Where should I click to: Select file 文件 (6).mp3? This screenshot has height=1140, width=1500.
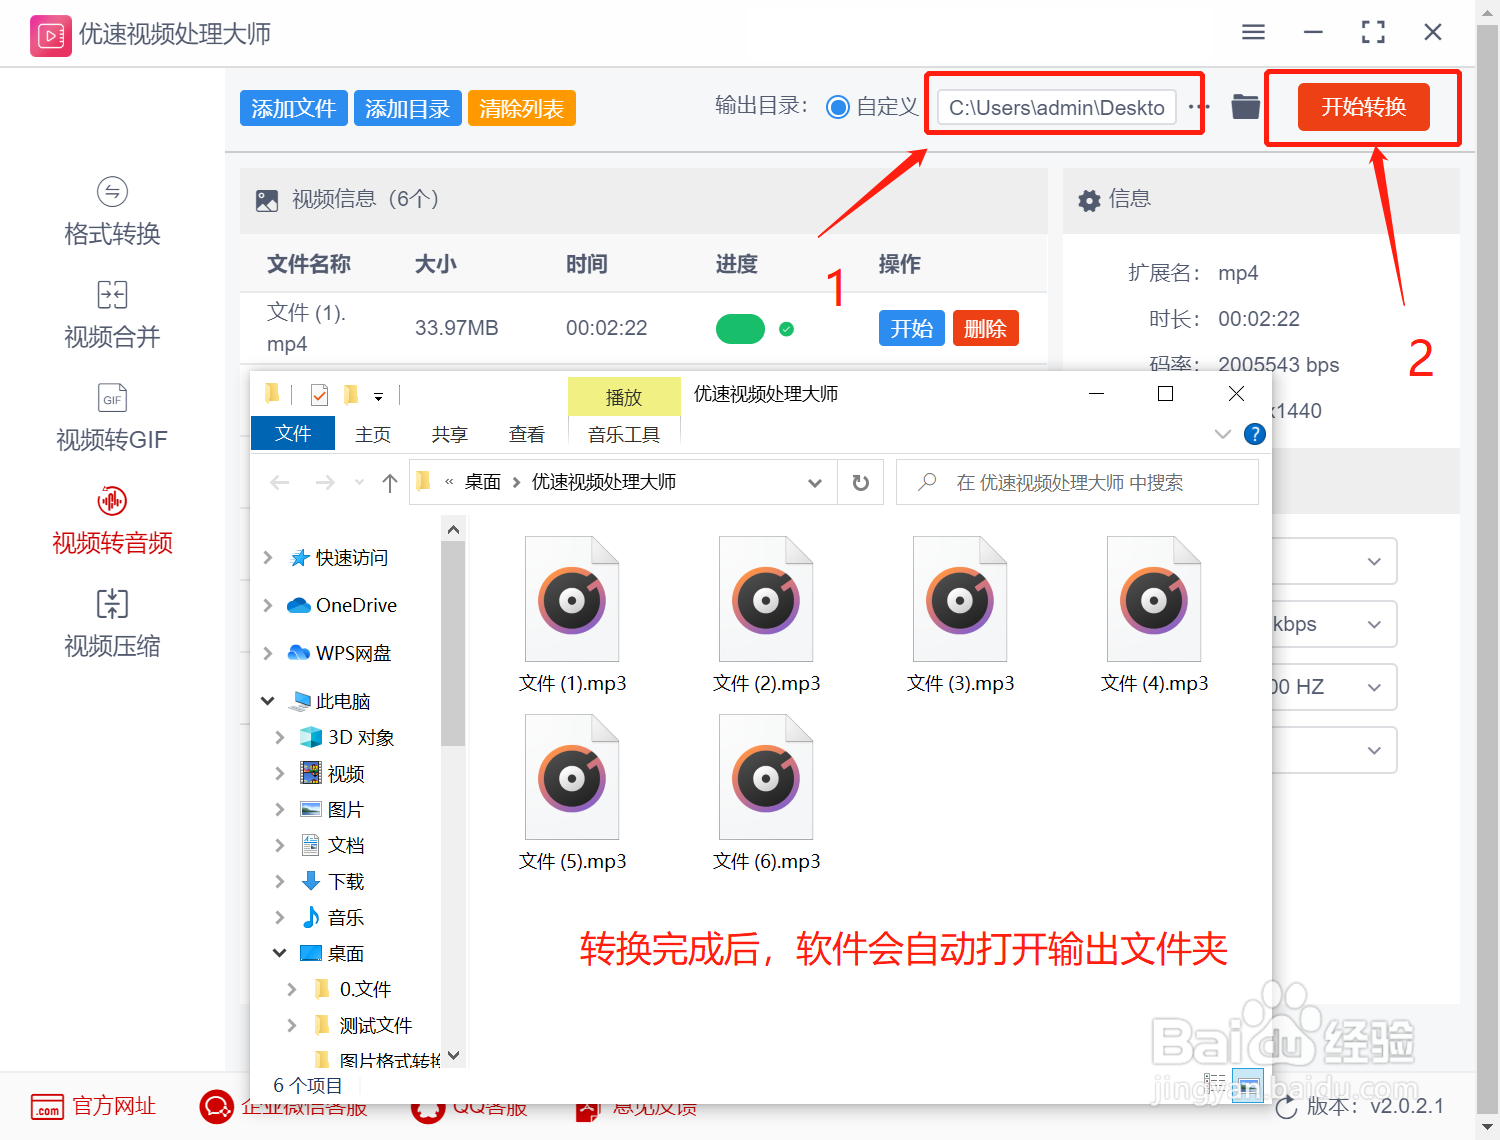coord(766,793)
